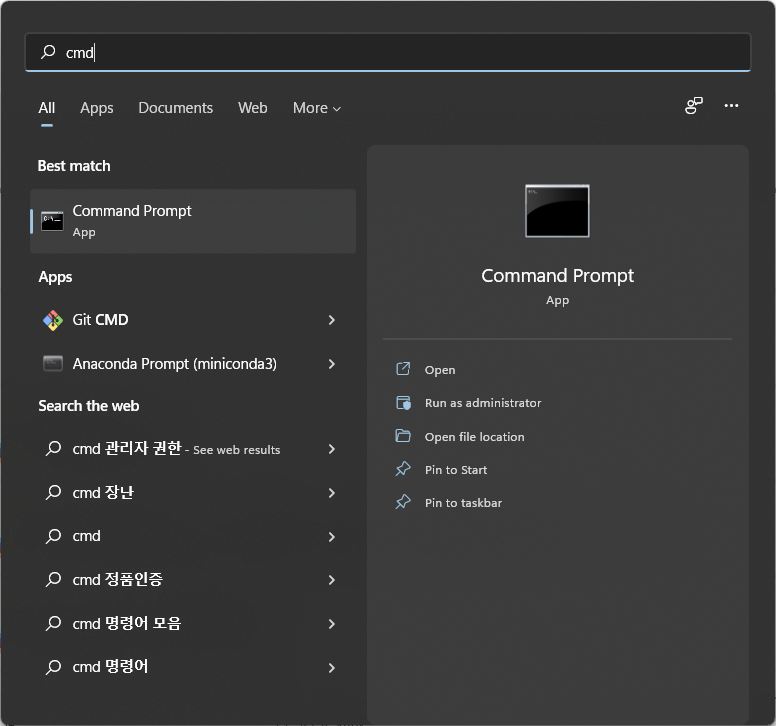Click Open in the Command Prompt panel
776x726 pixels.
click(x=439, y=370)
